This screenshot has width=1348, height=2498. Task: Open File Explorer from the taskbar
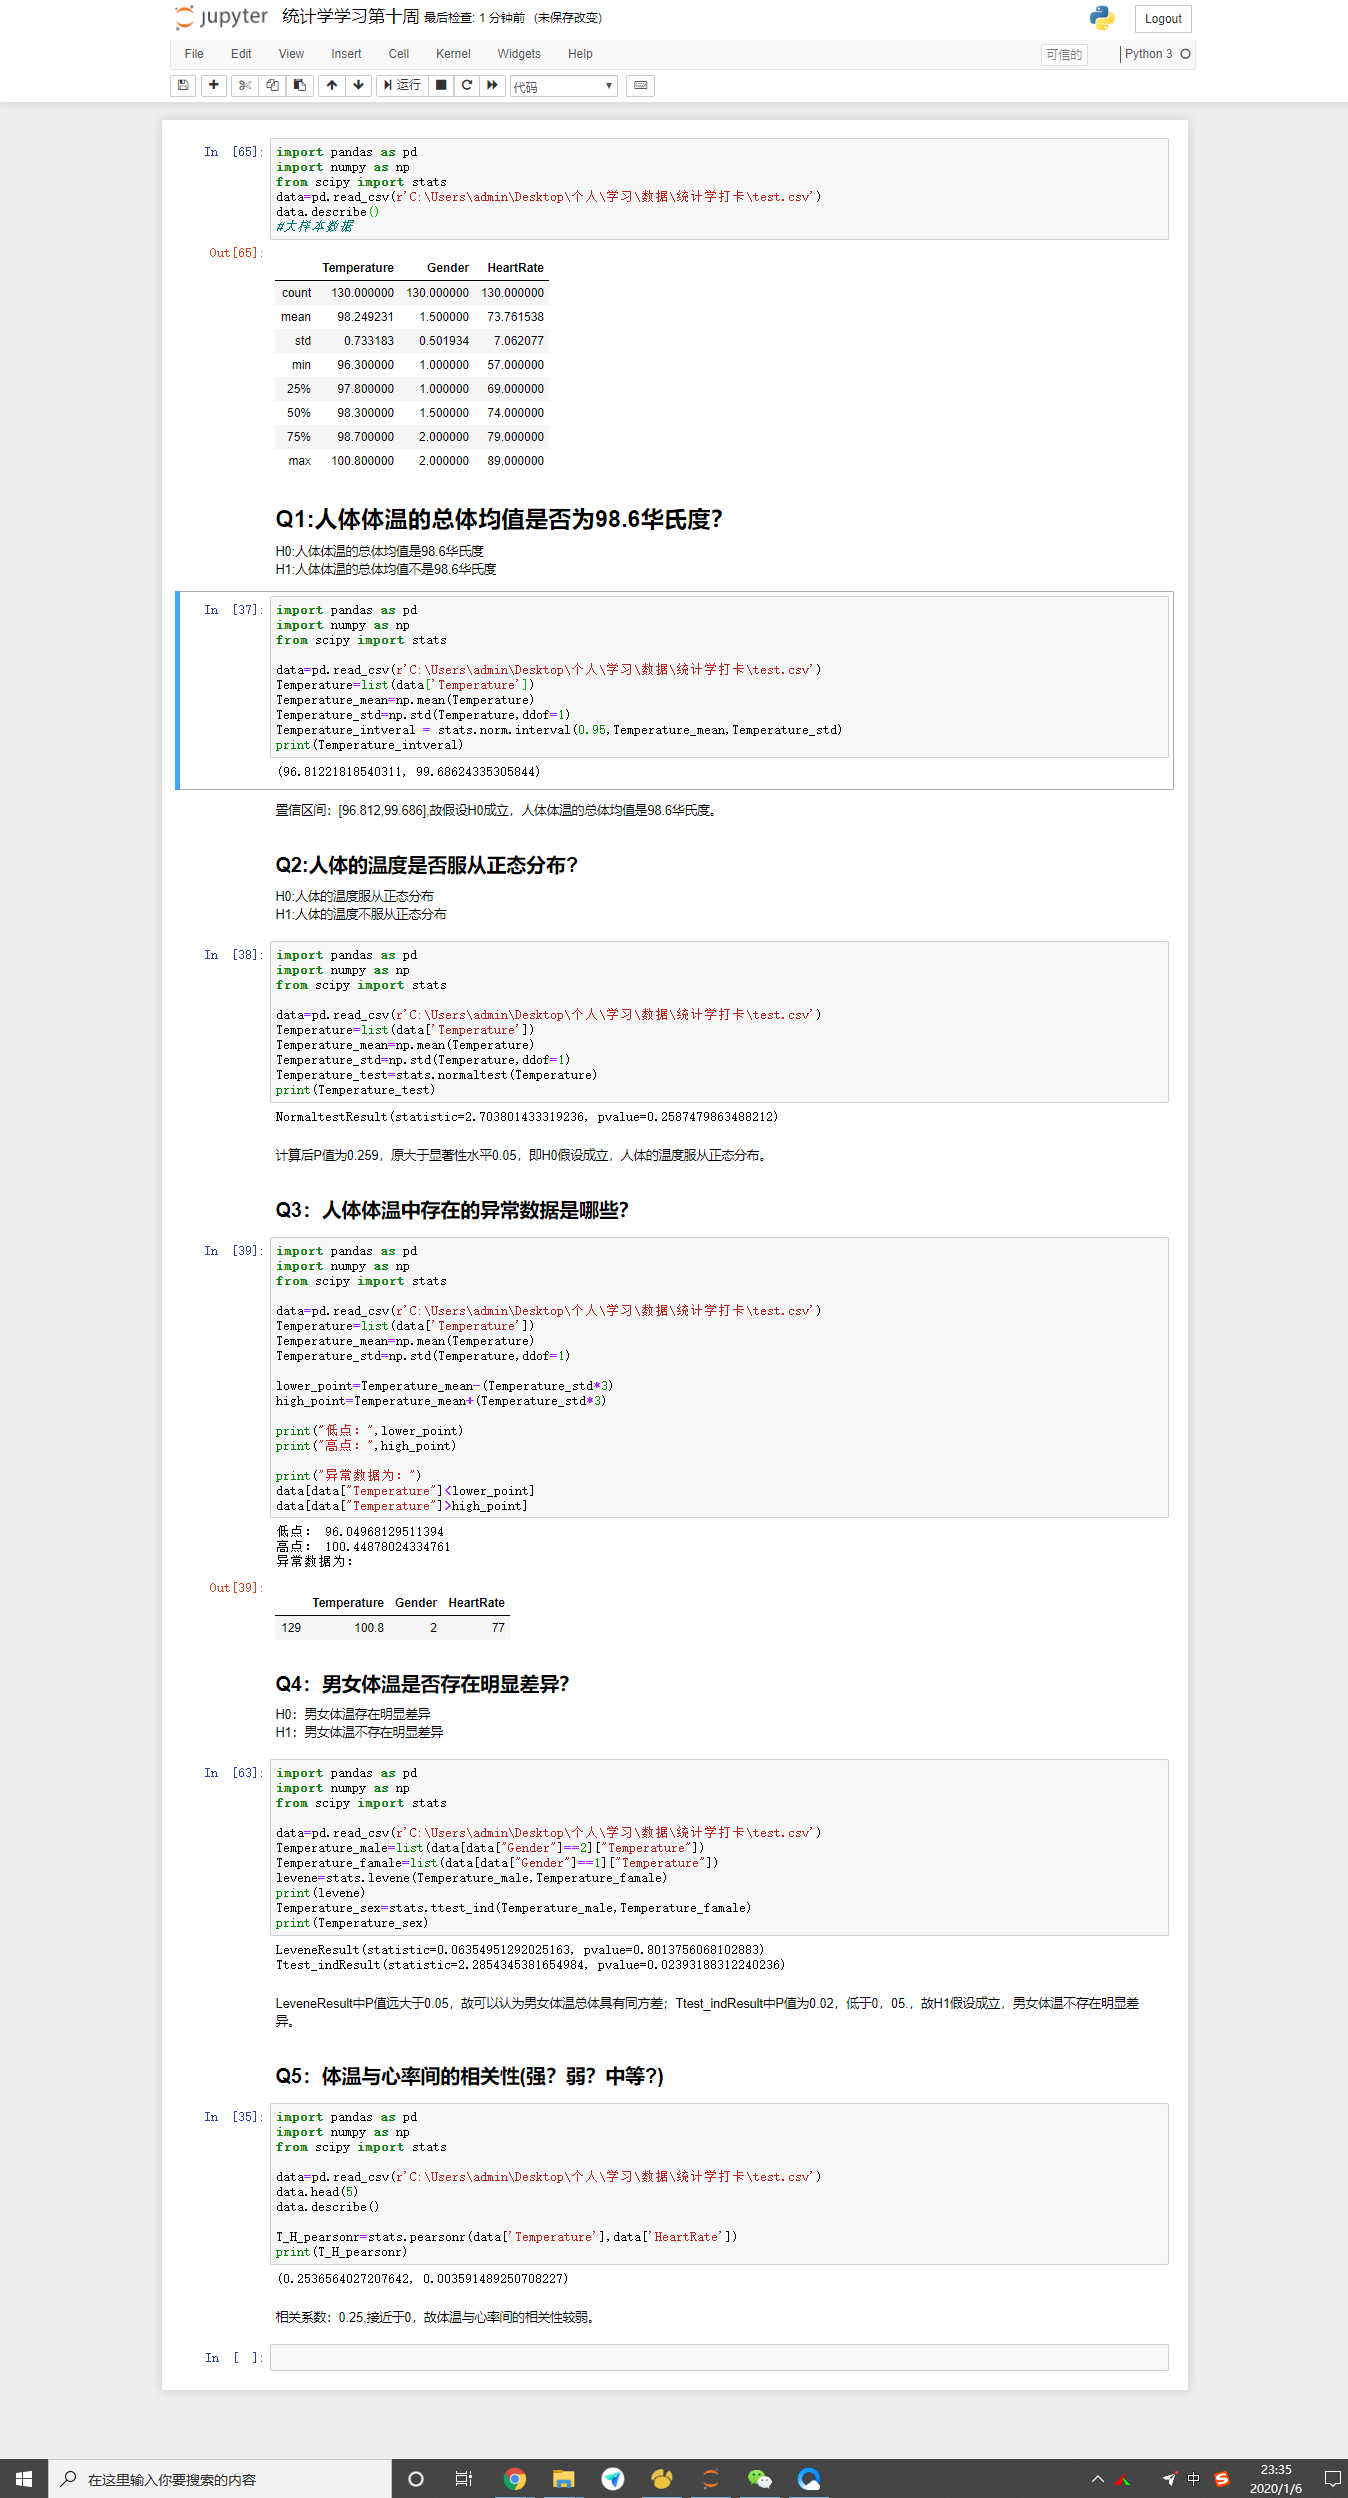564,2479
